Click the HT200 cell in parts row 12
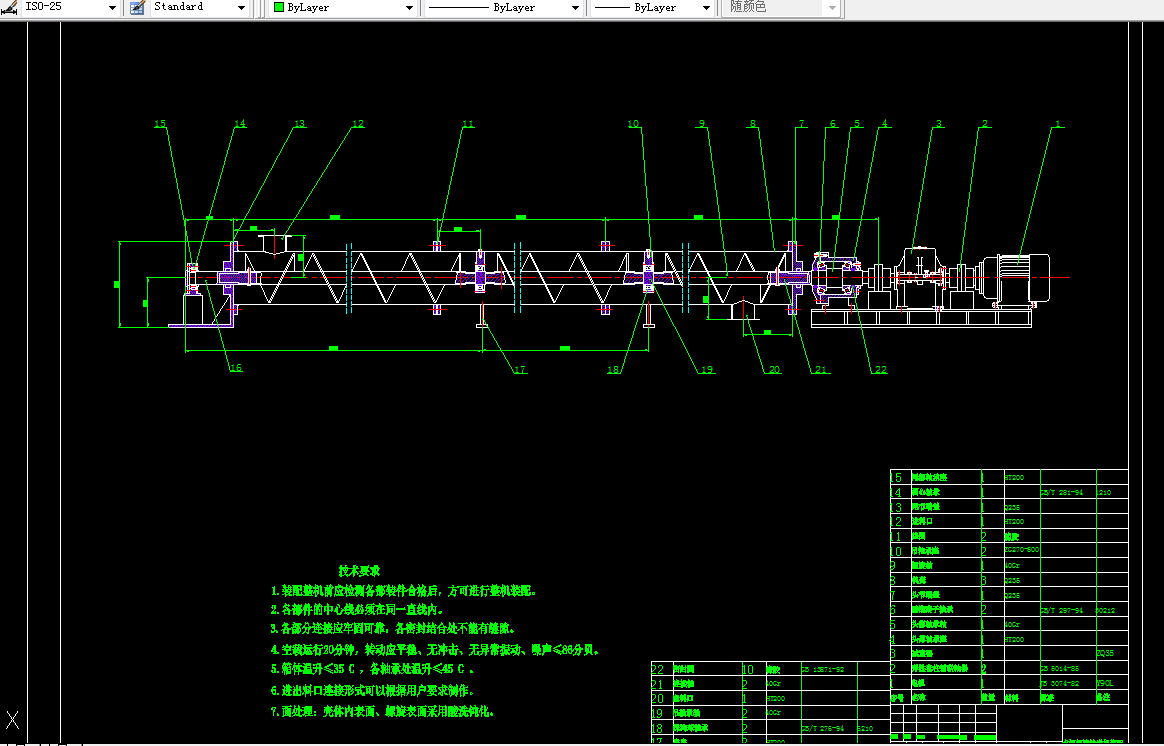Viewport: 1164px width, 746px height. [x=1014, y=522]
